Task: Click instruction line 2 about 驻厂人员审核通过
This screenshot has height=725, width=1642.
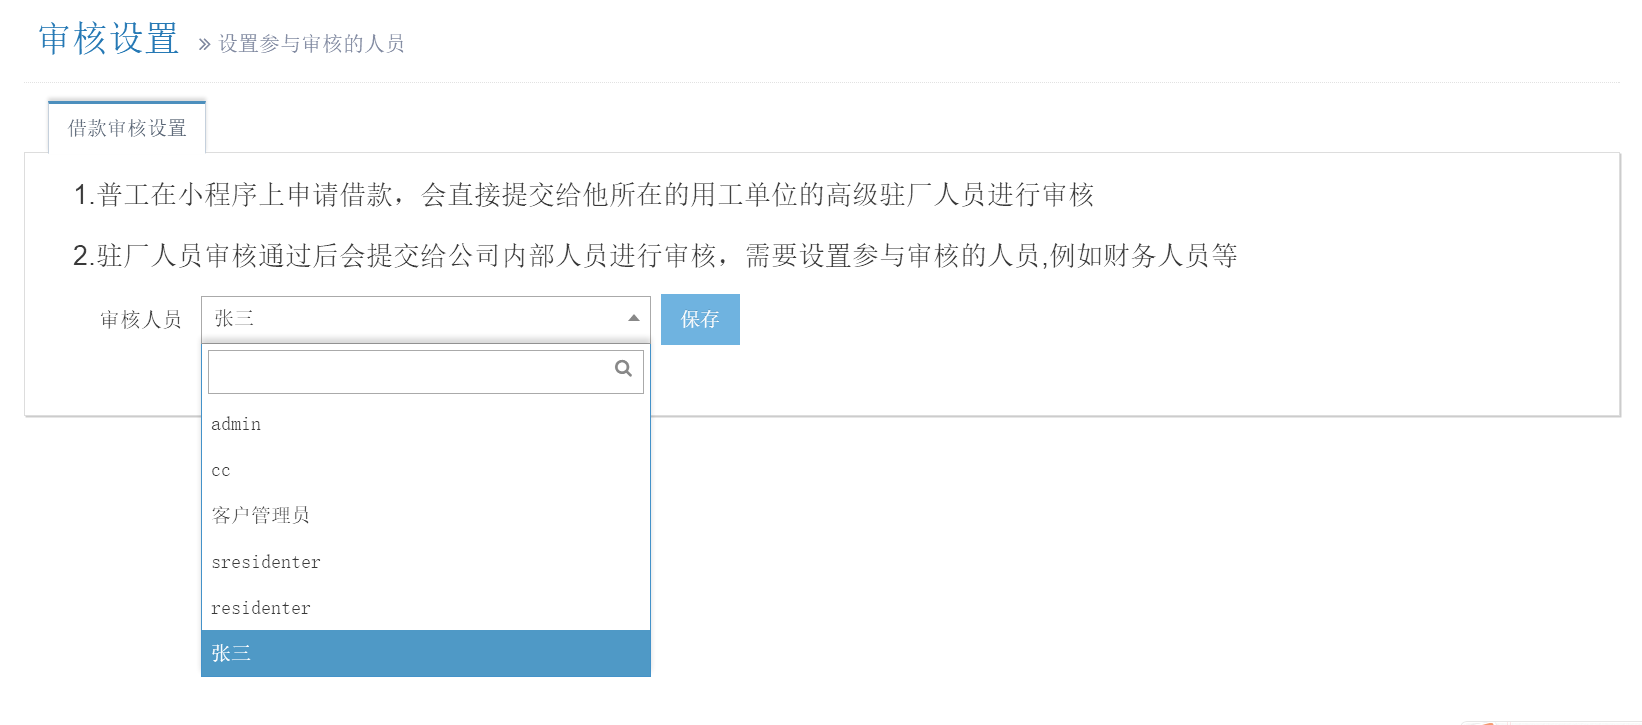Action: [x=655, y=256]
